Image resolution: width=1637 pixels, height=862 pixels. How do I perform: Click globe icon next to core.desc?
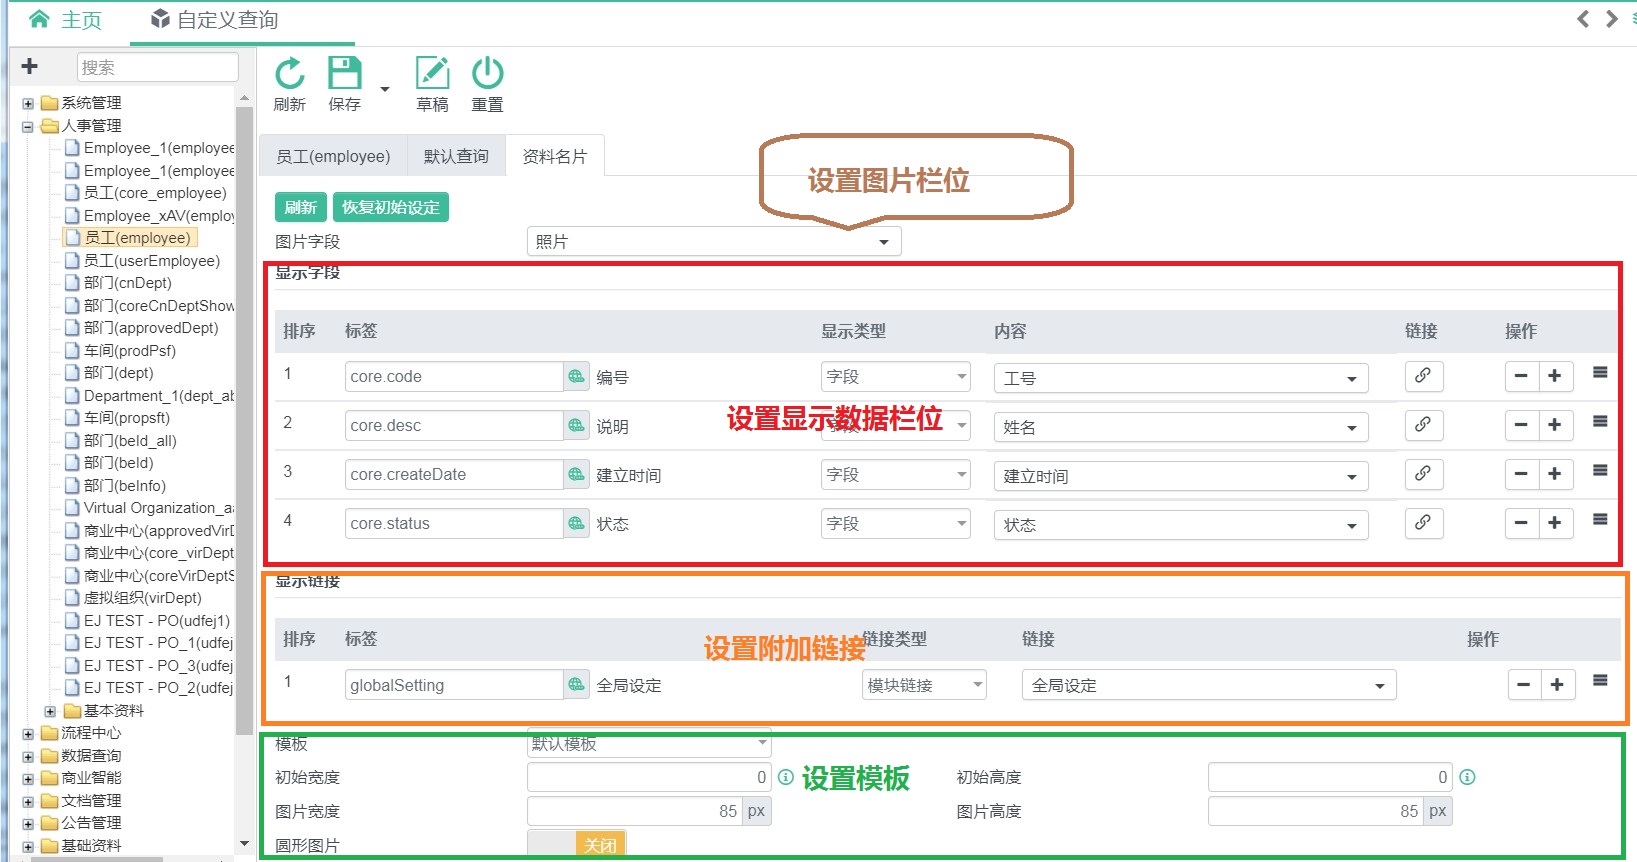pyautogui.click(x=576, y=426)
